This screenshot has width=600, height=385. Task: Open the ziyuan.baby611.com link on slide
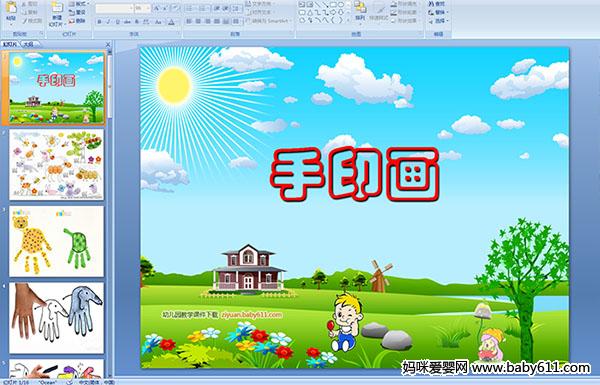[251, 315]
